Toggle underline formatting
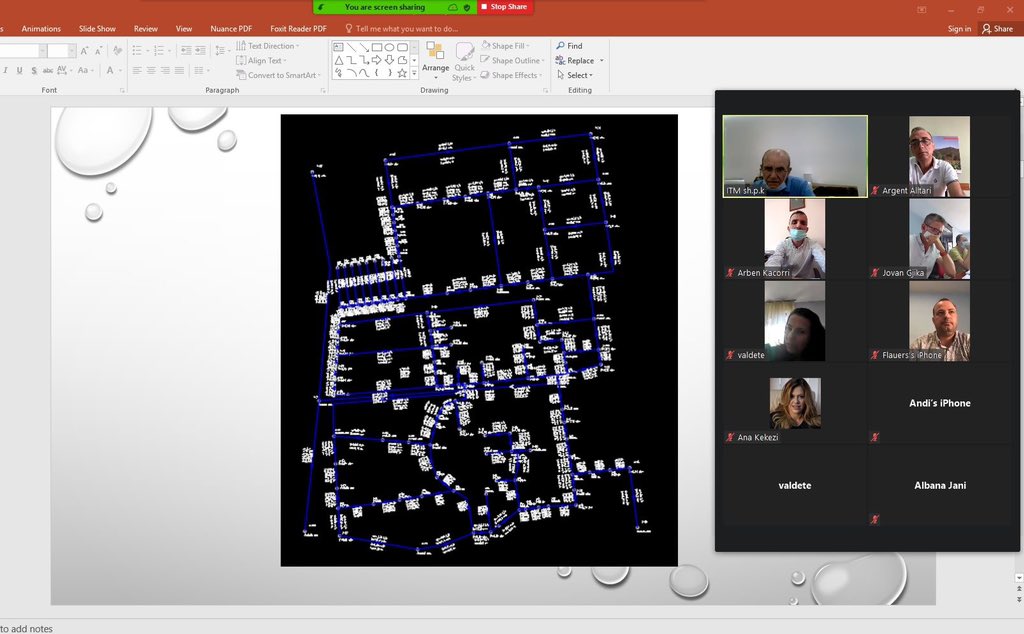The image size is (1024, 634). 20,71
